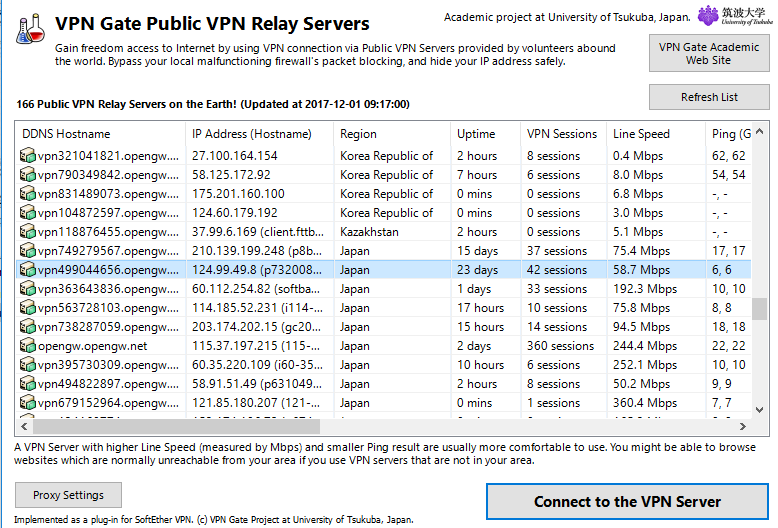778x528 pixels.
Task: Select IP address 58.125.172.92
Action: coord(231,175)
